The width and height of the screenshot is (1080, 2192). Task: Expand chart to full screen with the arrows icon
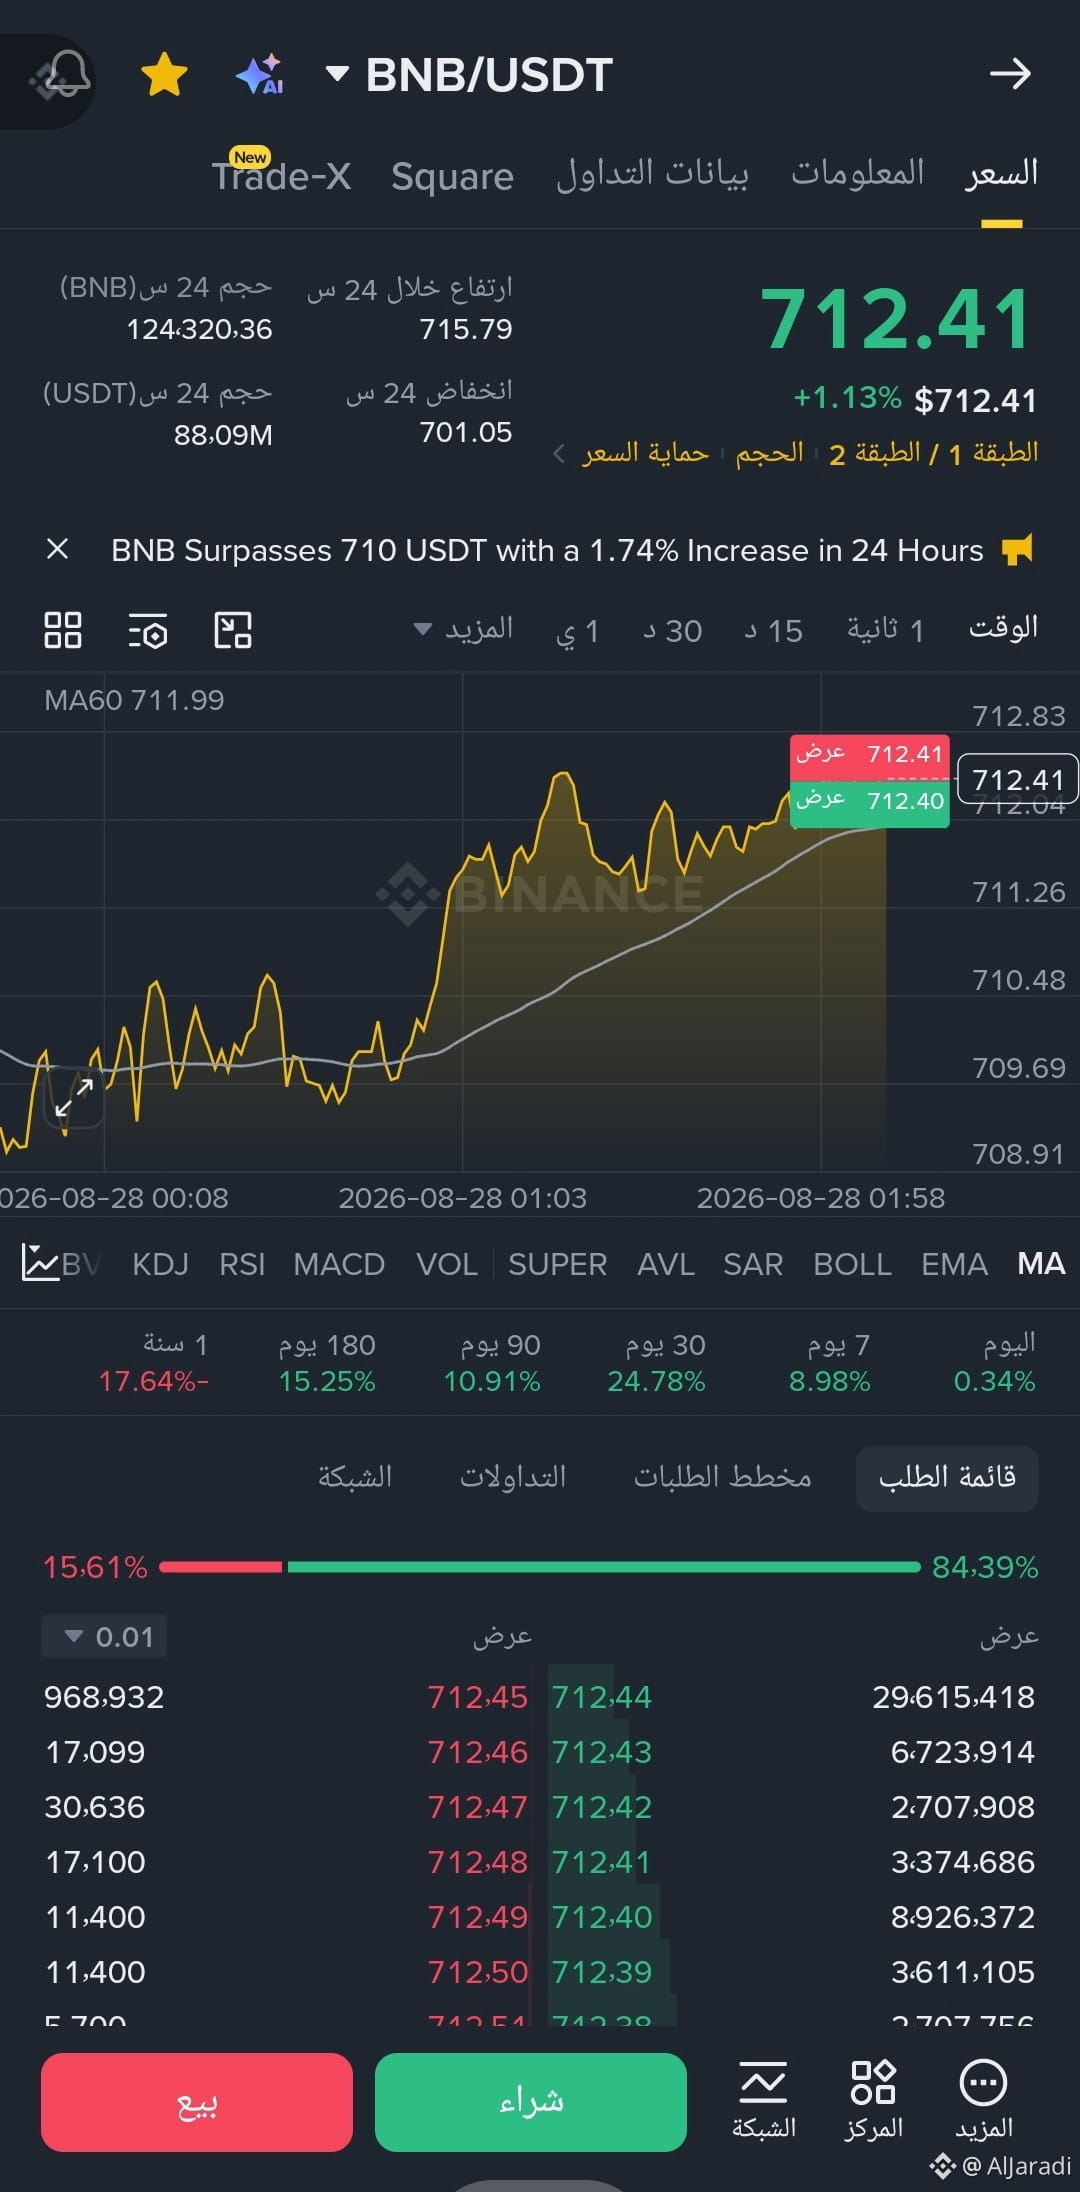click(x=75, y=1097)
